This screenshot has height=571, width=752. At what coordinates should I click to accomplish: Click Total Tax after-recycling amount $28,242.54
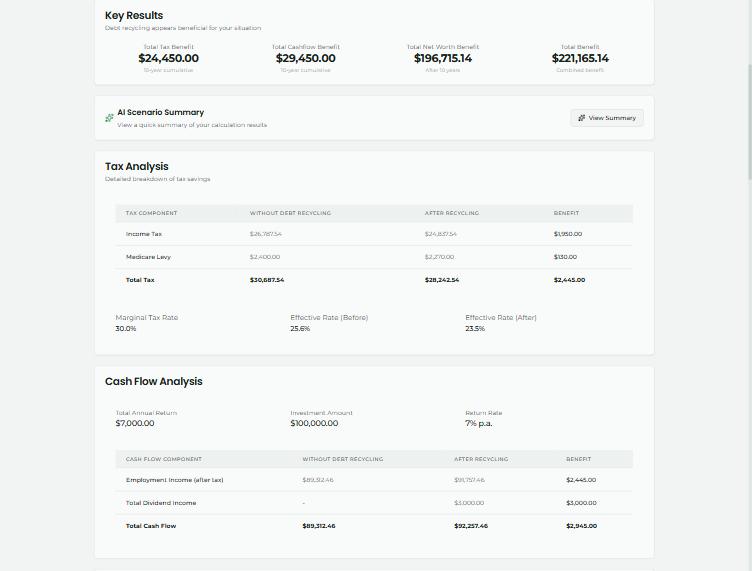[442, 280]
